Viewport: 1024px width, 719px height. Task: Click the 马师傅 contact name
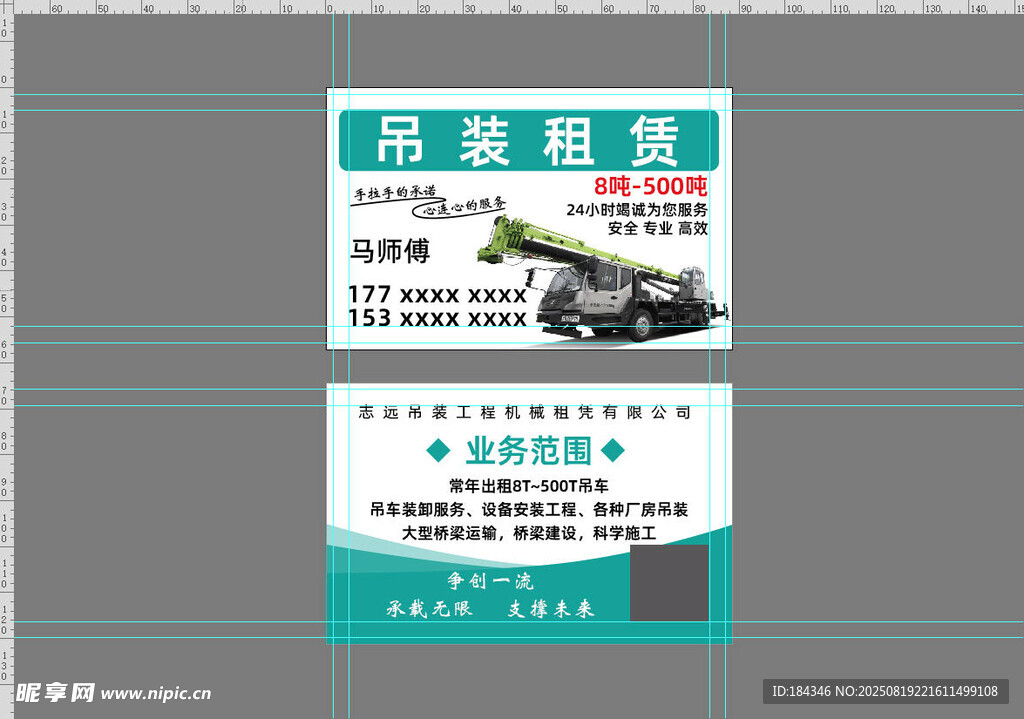[389, 251]
